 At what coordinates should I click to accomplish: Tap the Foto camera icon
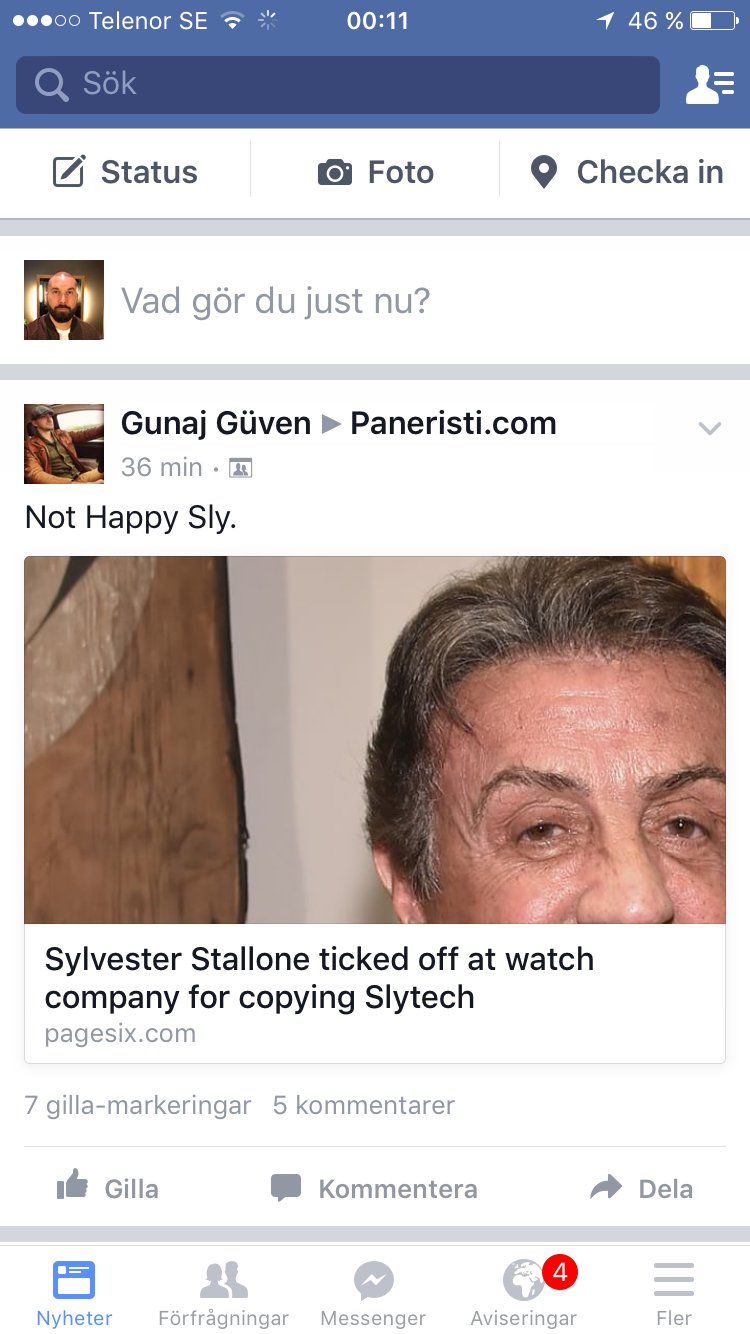pos(335,173)
